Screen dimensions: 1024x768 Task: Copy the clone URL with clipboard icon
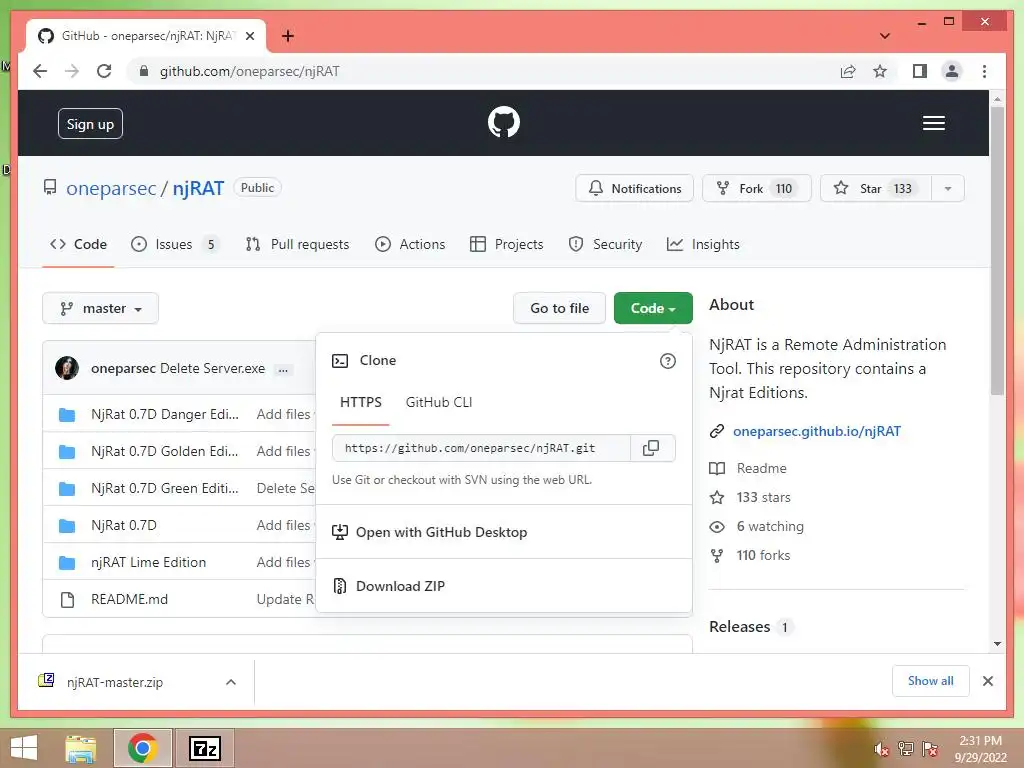(651, 448)
